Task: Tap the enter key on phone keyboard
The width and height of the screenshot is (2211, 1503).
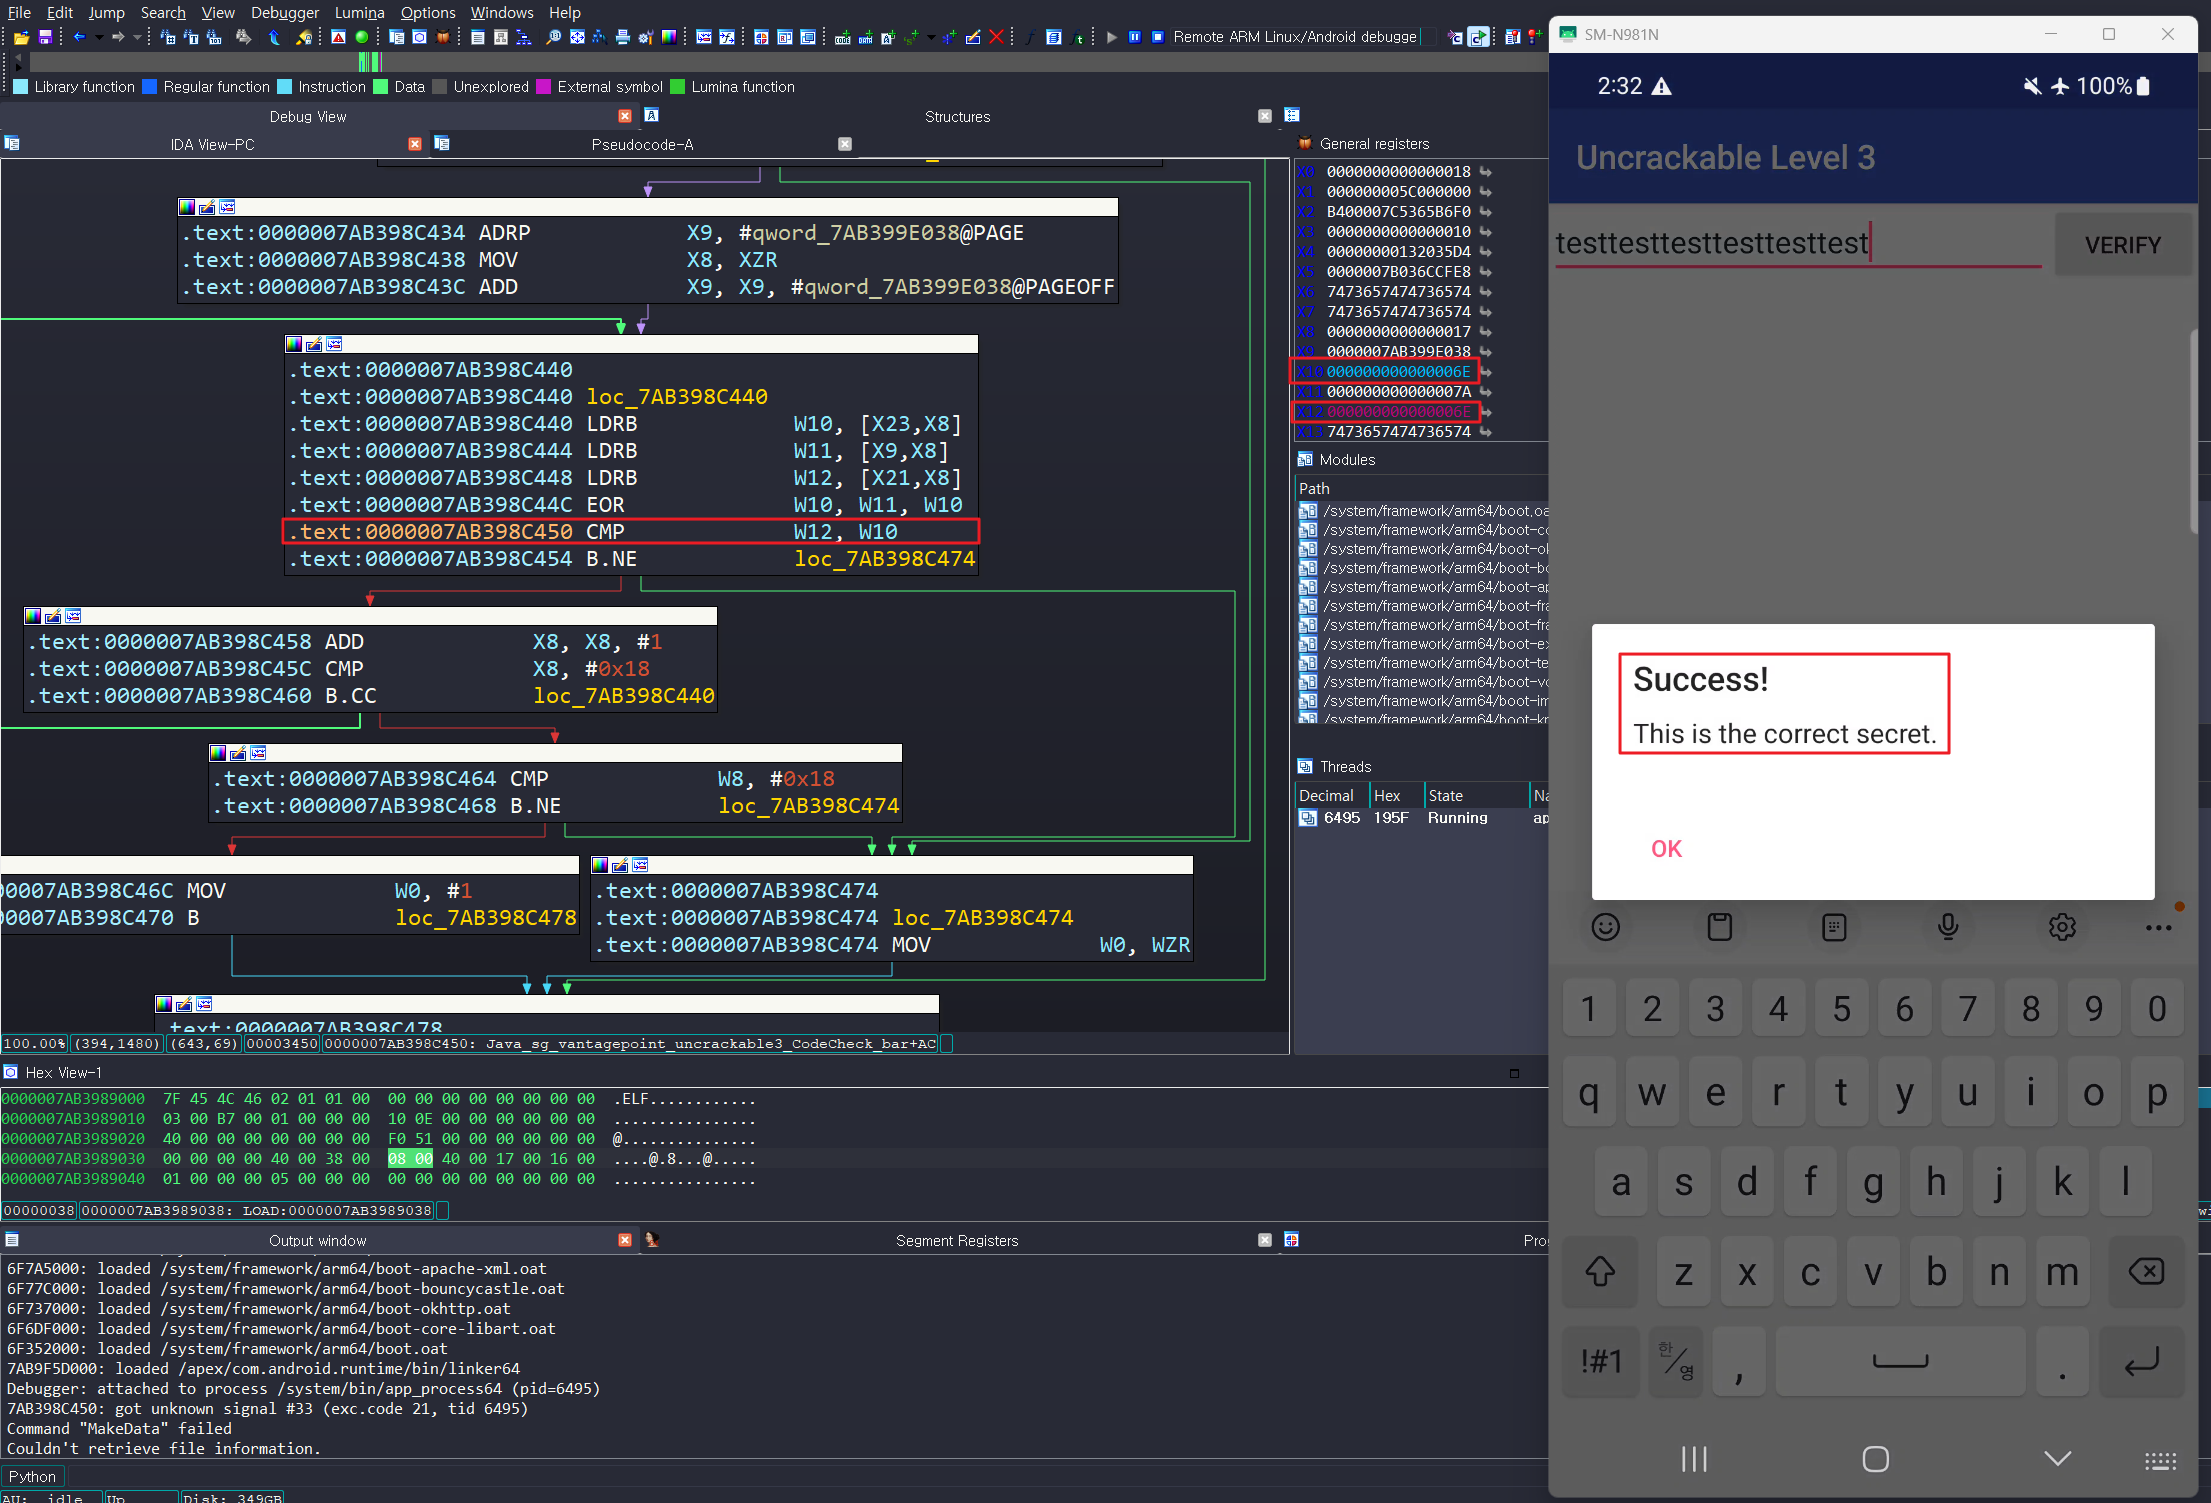Action: (2141, 1361)
